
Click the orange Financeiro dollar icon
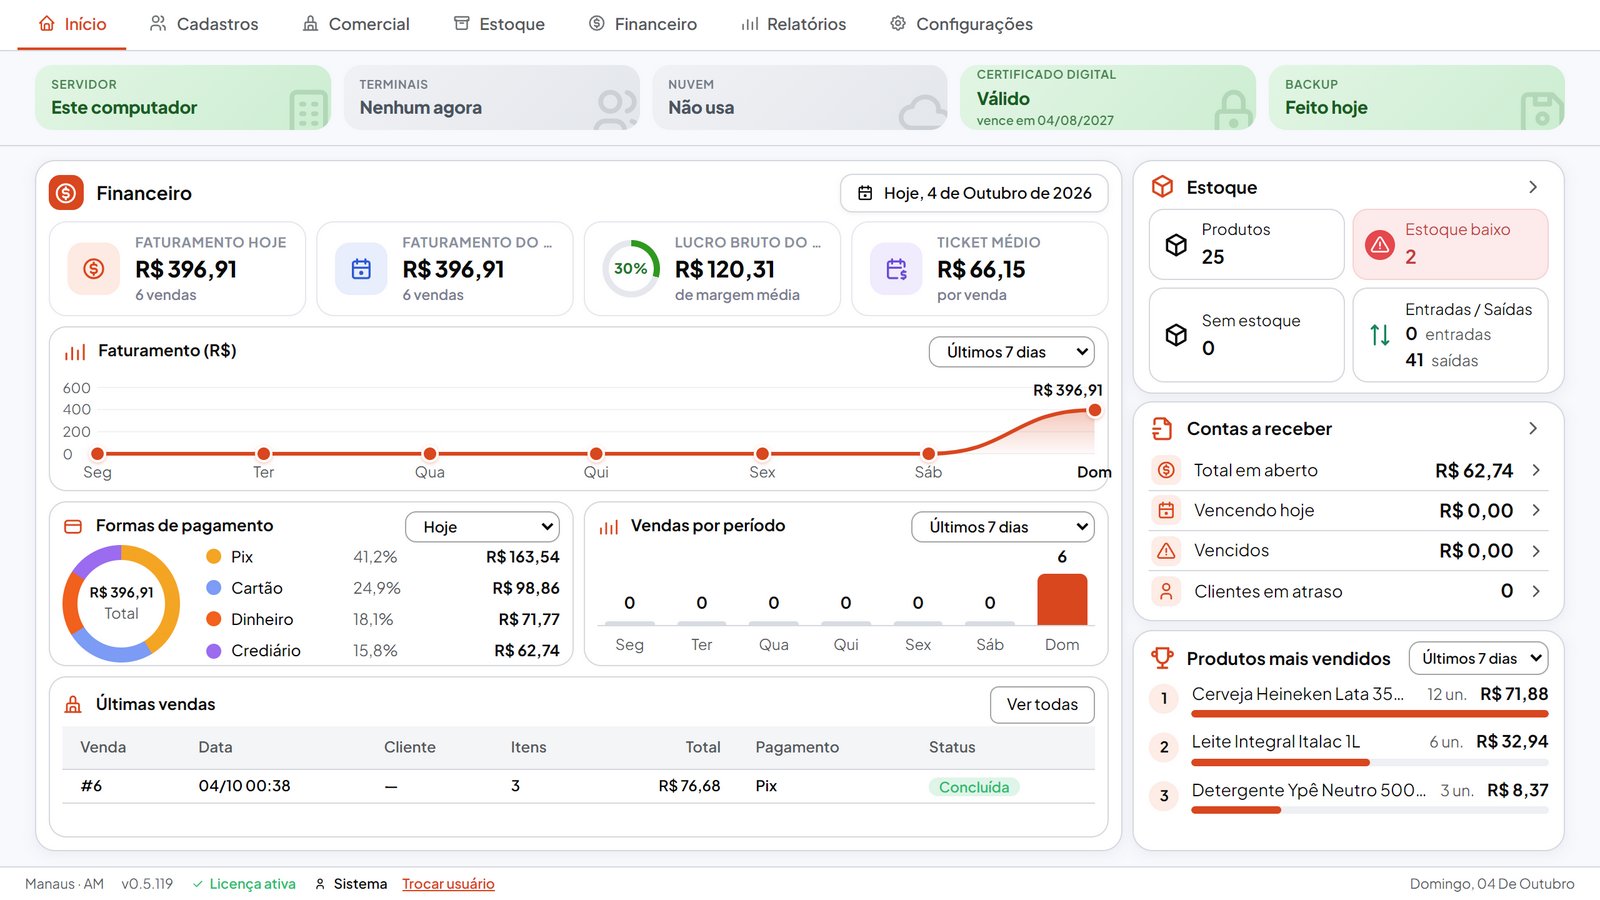tap(66, 193)
